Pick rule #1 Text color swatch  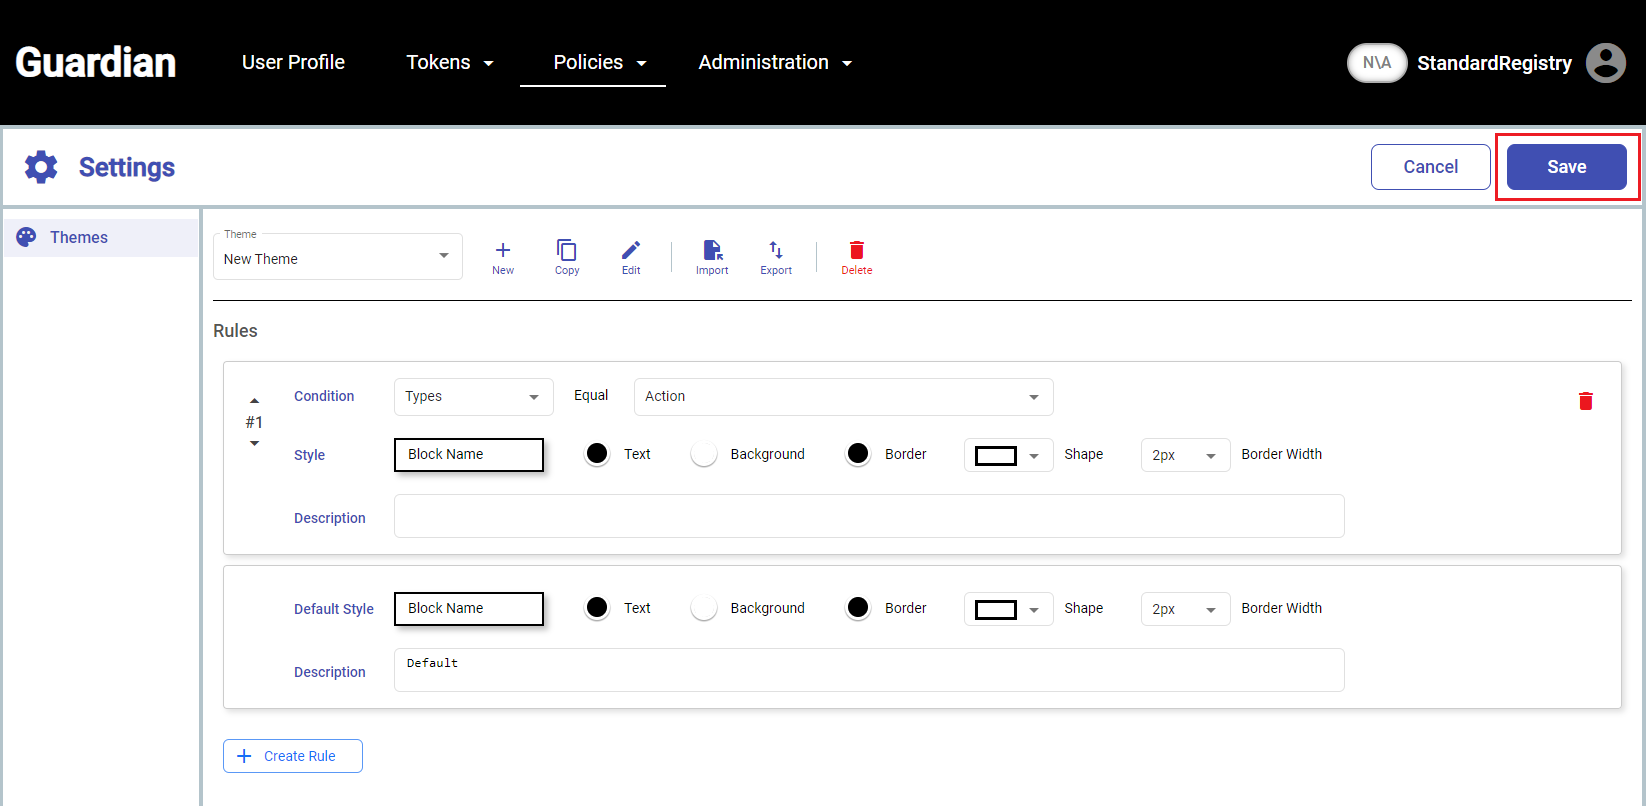pos(597,454)
